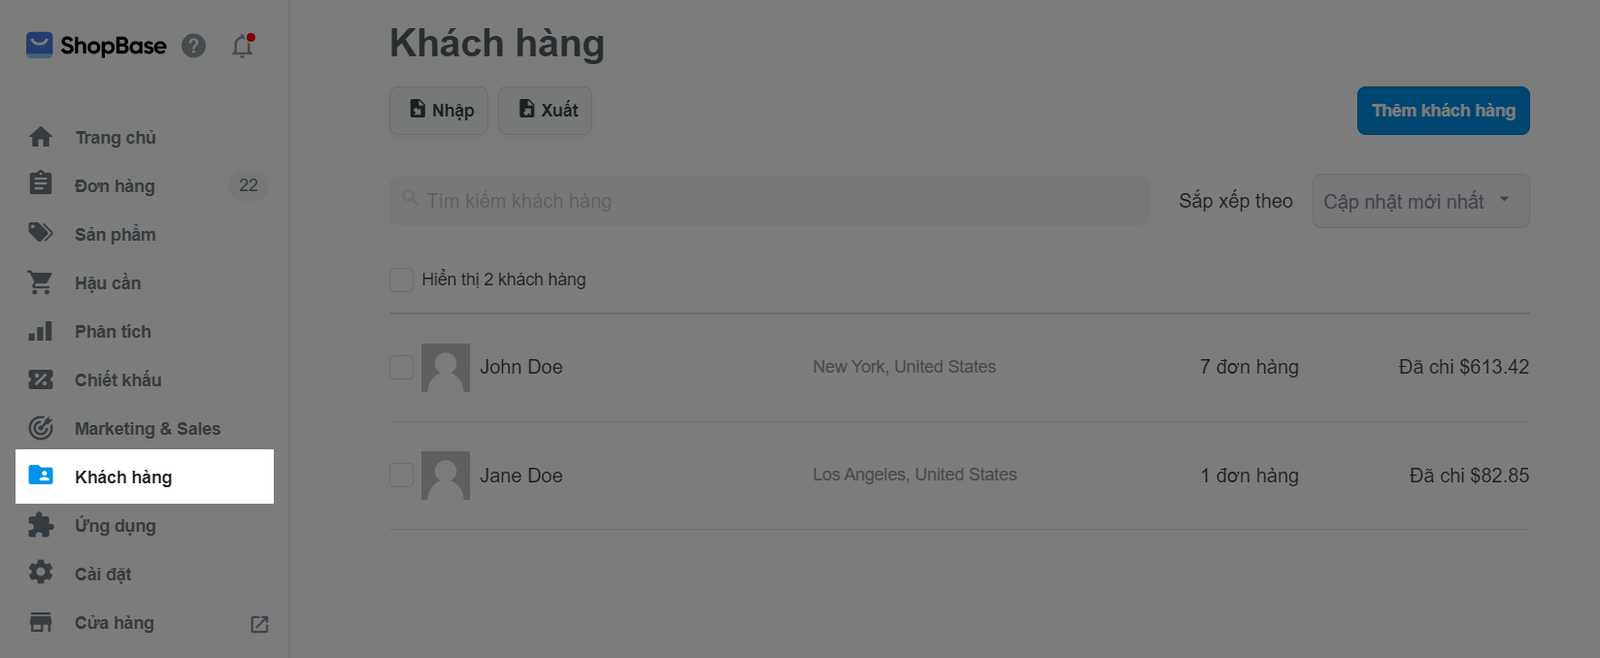Check the box beside John Doe

click(x=401, y=367)
